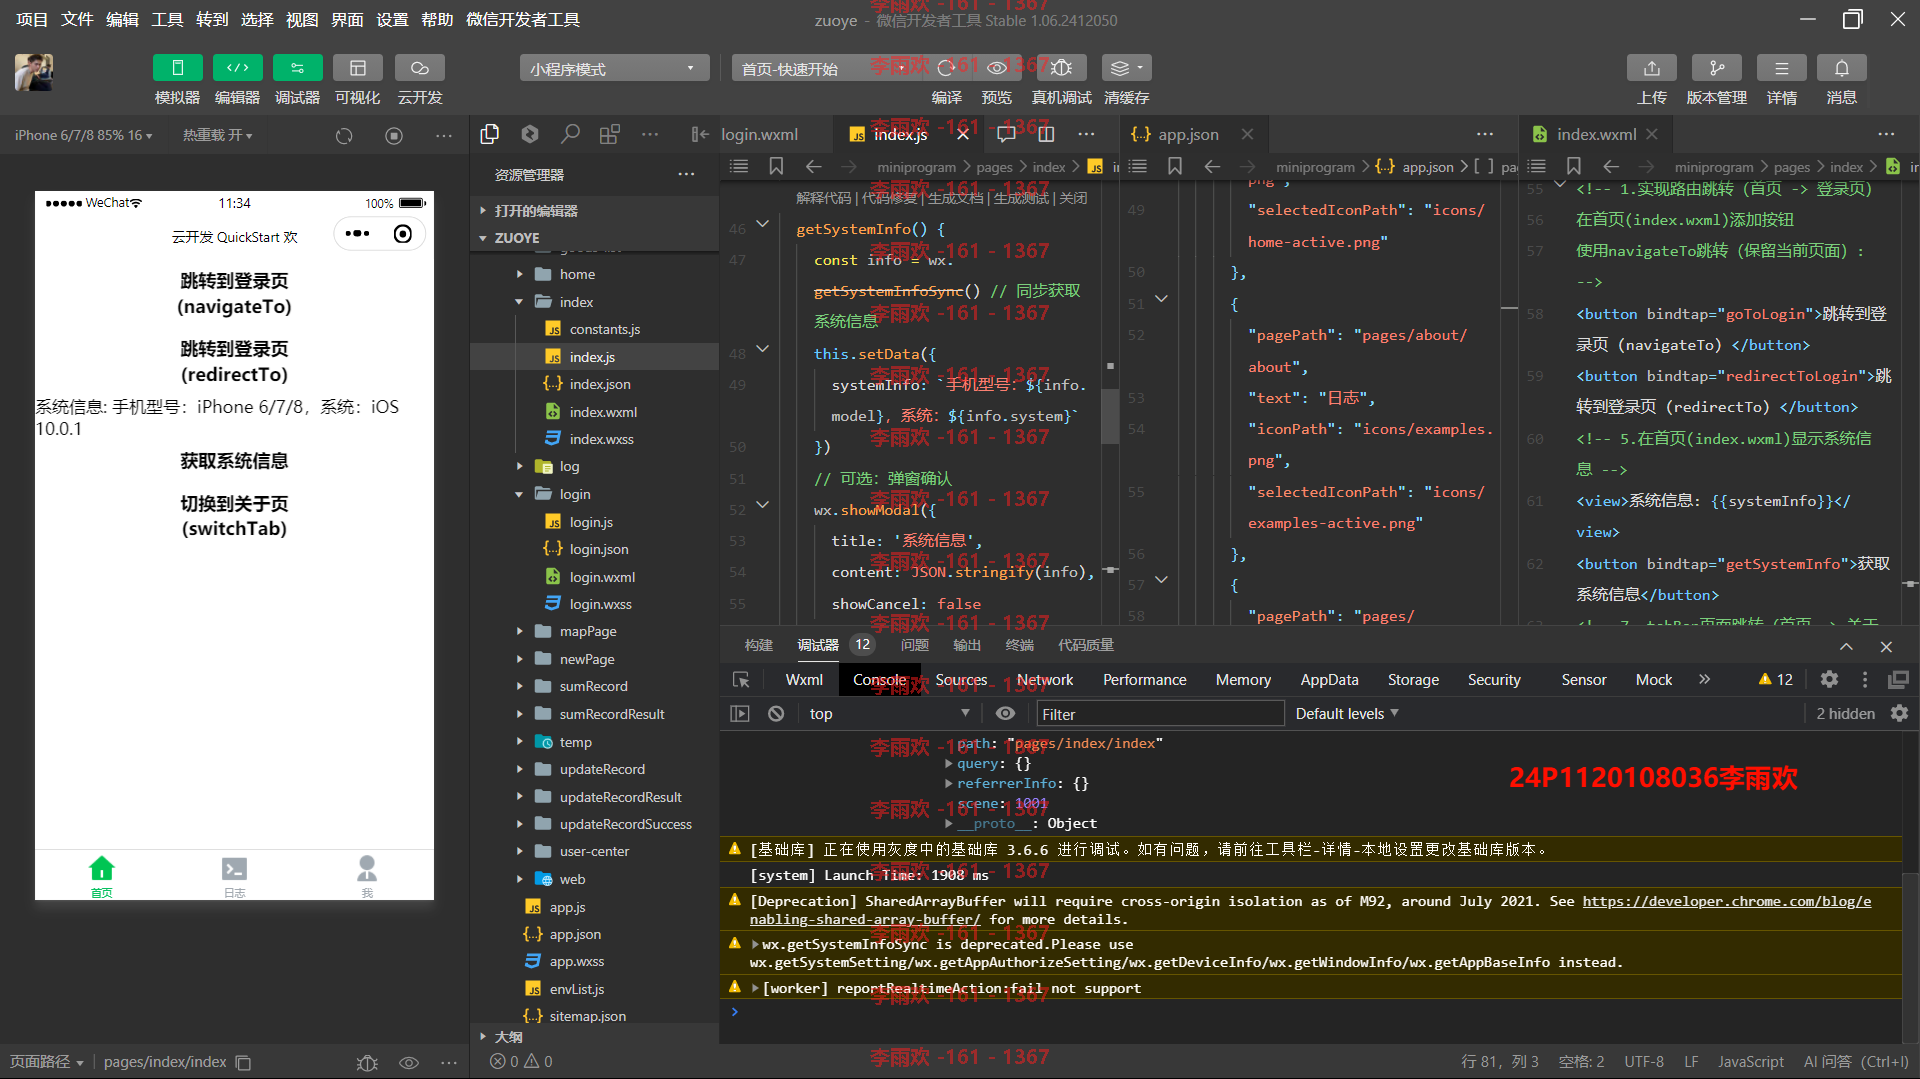This screenshot has height=1079, width=1920.
Task: Toggle the debugger (调试器) panel button
Action: tap(297, 68)
